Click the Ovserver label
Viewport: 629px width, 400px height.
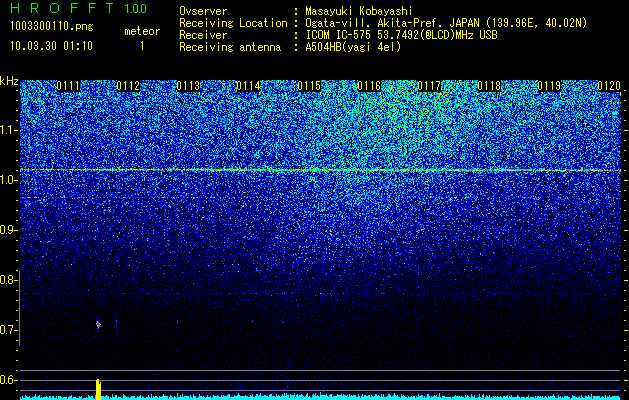203,11
